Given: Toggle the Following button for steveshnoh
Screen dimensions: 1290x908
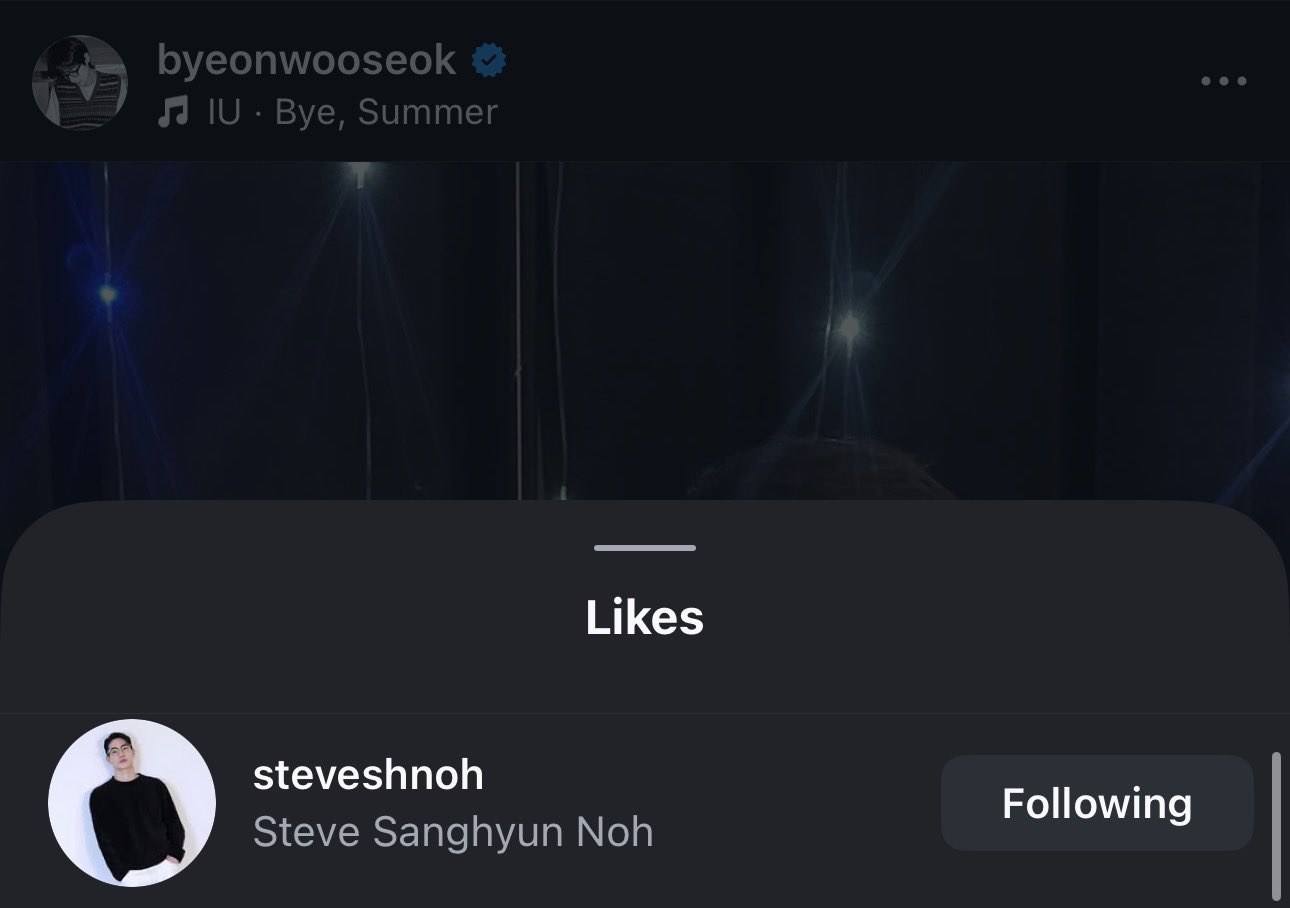Looking at the screenshot, I should [1096, 803].
